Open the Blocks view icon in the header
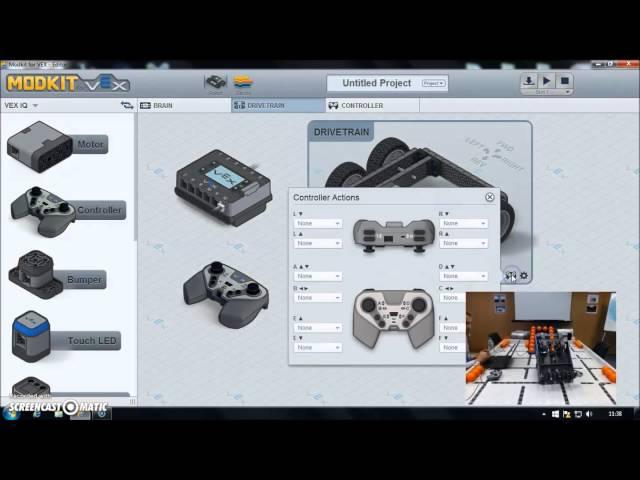640x480 pixels. pyautogui.click(x=243, y=83)
